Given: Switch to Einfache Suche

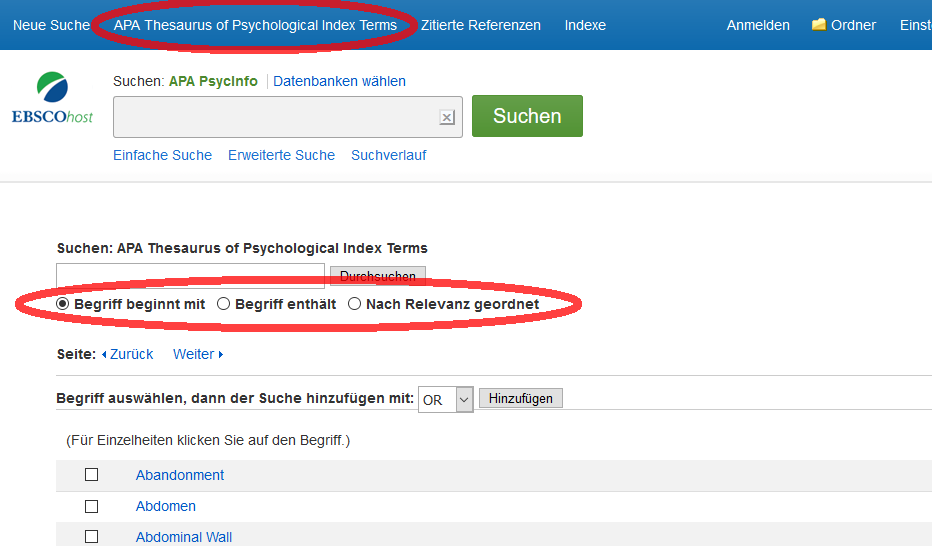Looking at the screenshot, I should click(162, 155).
